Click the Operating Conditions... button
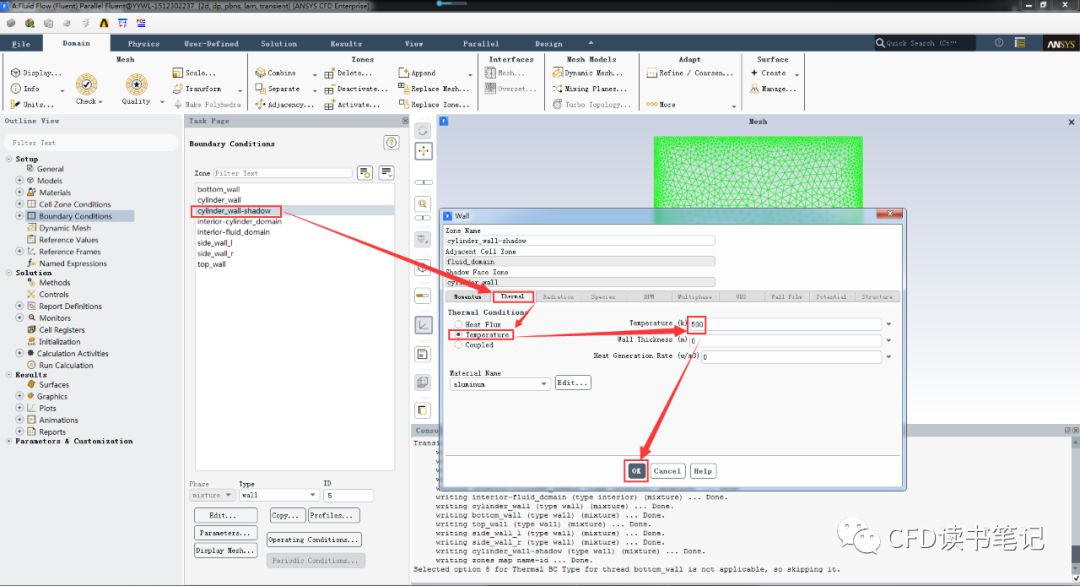 313,540
